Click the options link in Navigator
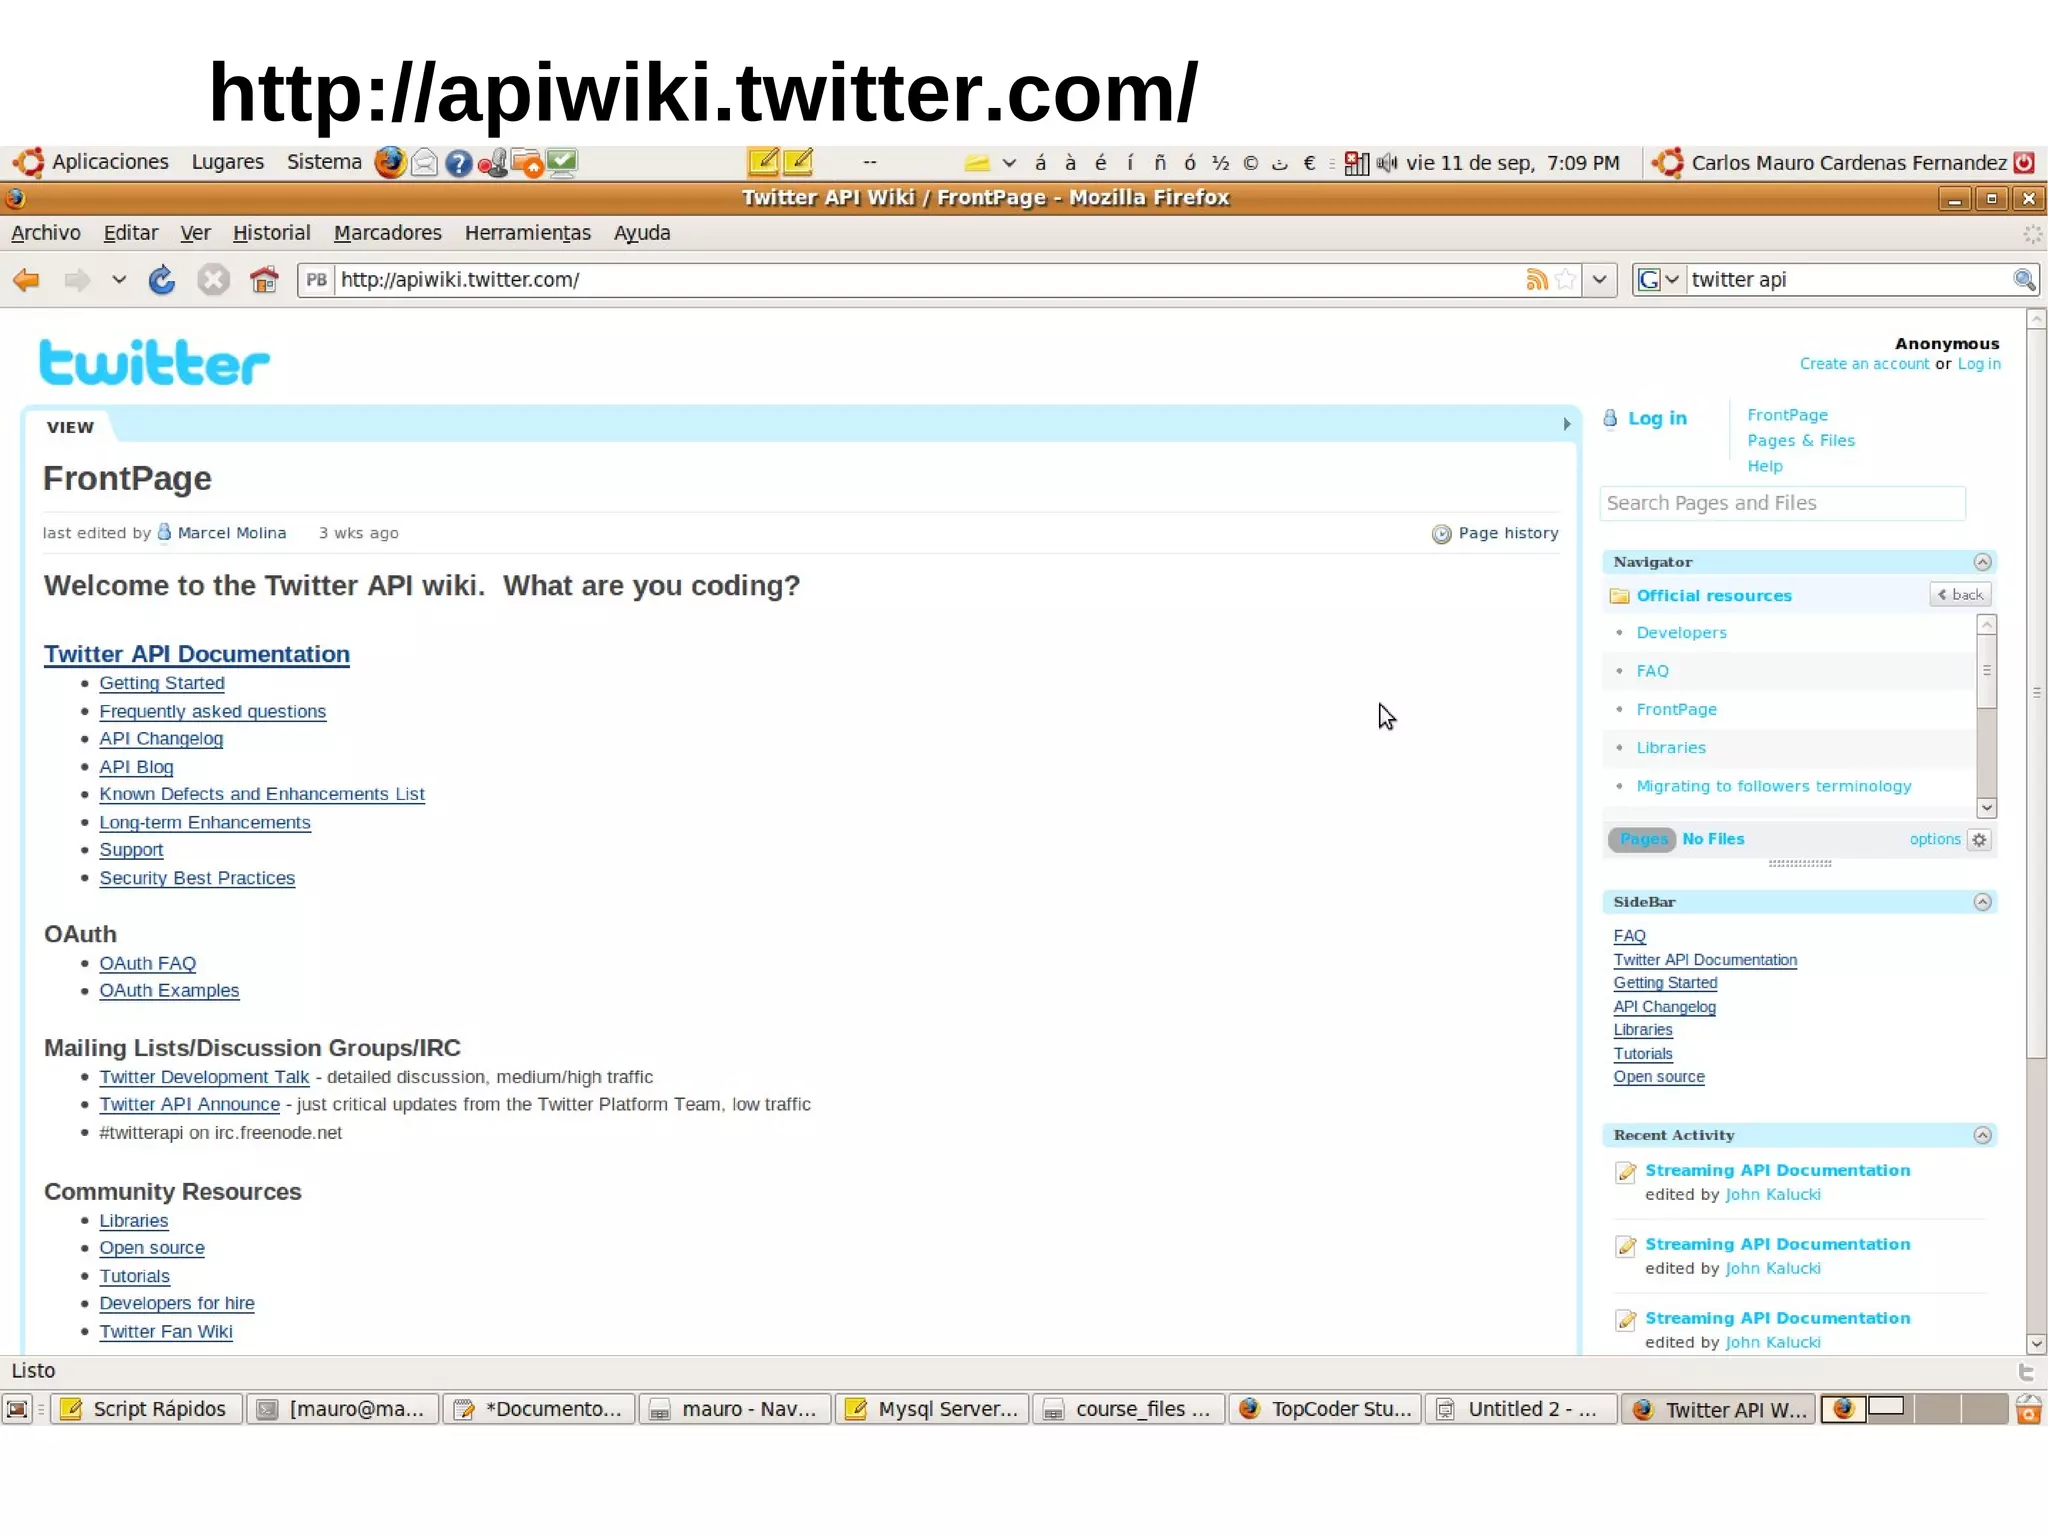 (1935, 840)
